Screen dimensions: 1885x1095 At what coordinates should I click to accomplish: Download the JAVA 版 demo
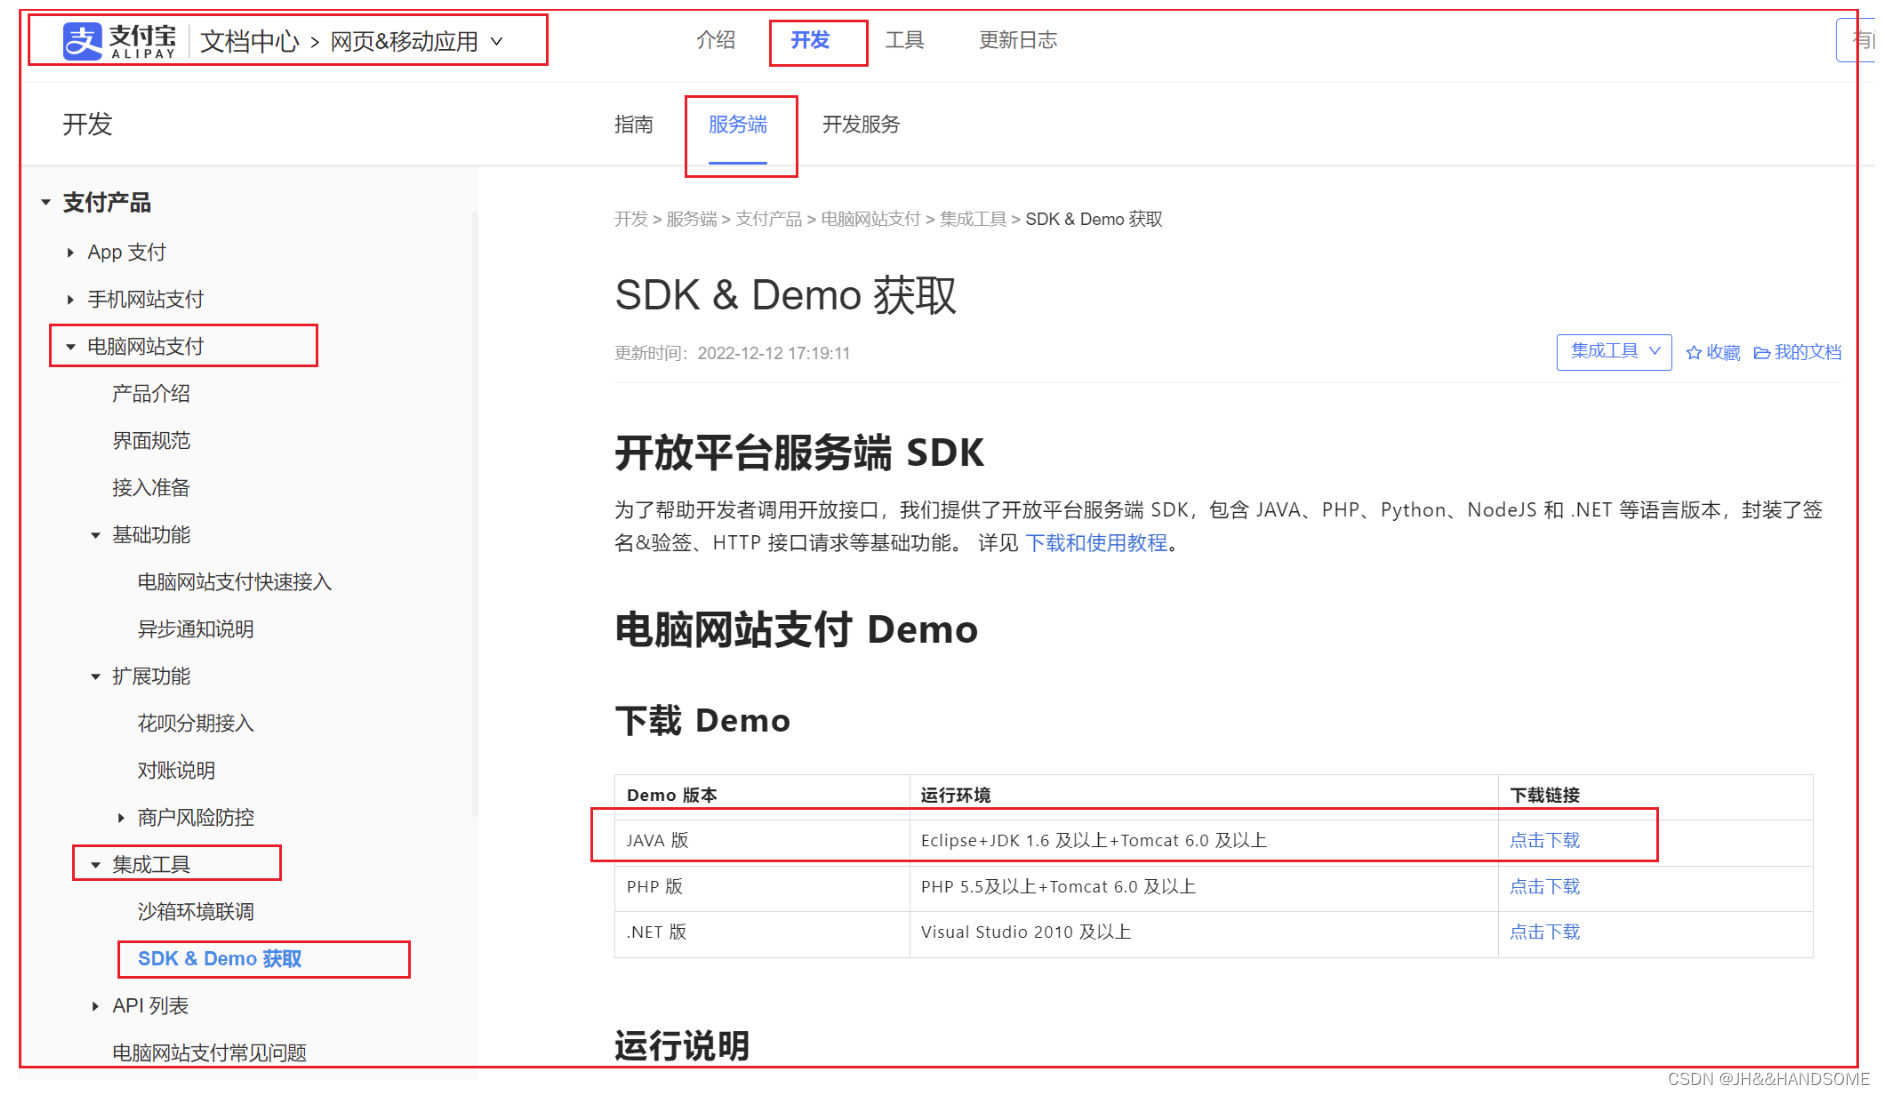tap(1545, 840)
